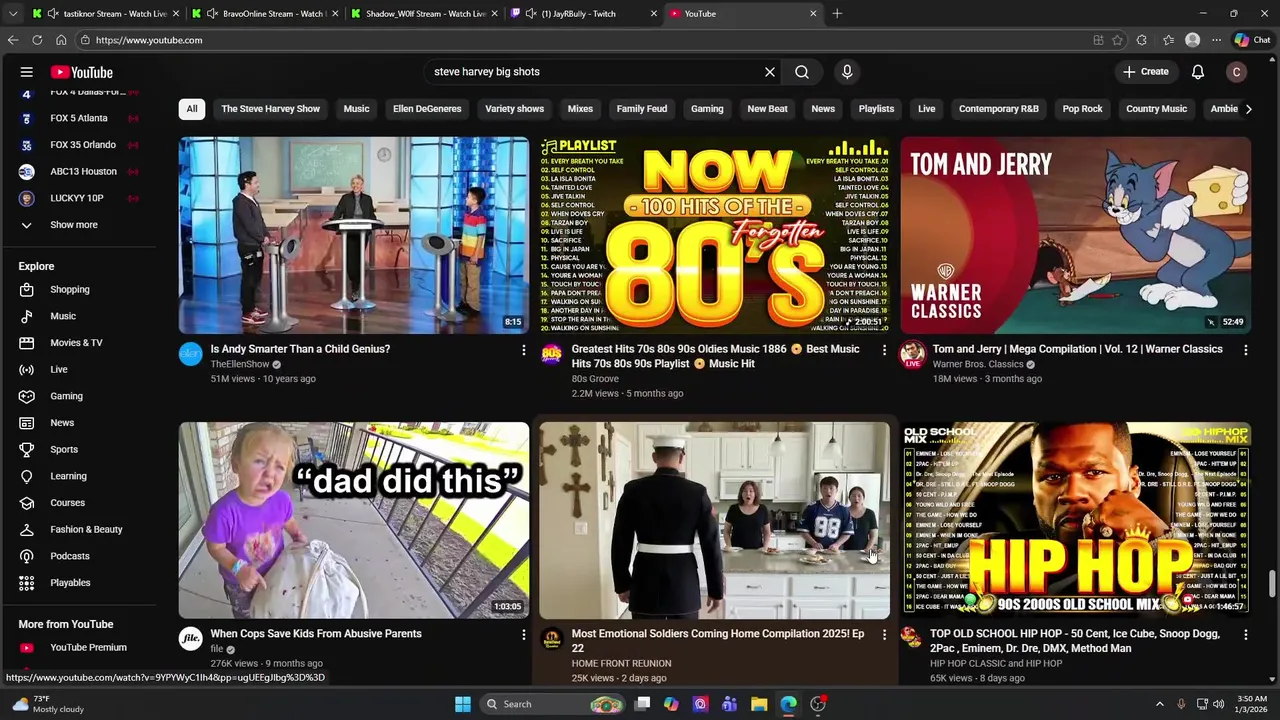
Task: Open the browser tab search dropdown
Action: pyautogui.click(x=13, y=14)
